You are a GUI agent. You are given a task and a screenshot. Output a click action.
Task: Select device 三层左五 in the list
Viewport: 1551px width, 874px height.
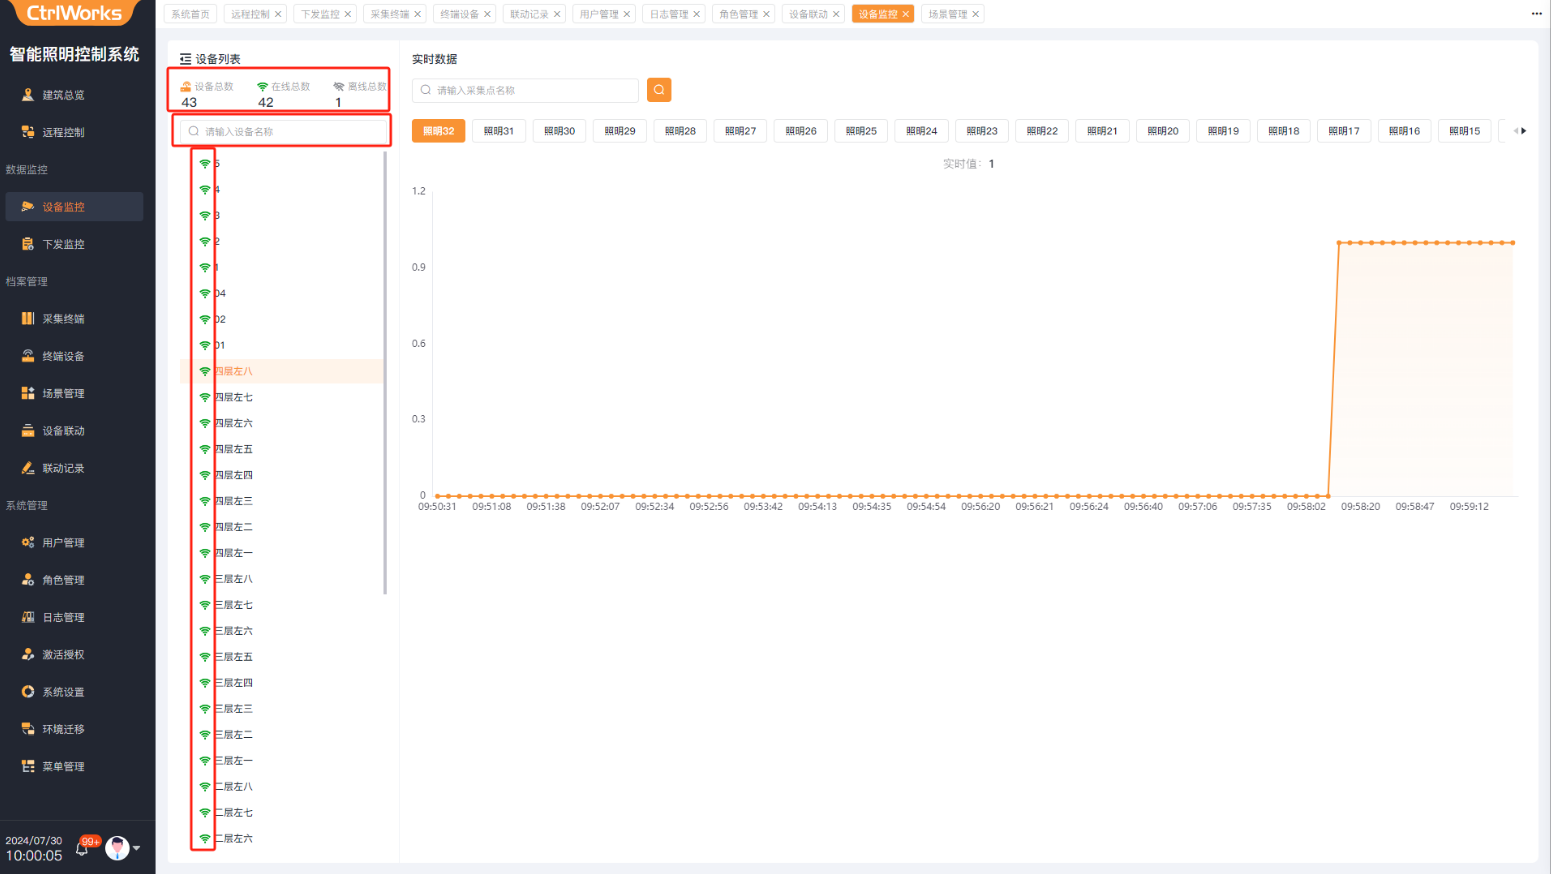[x=234, y=657]
